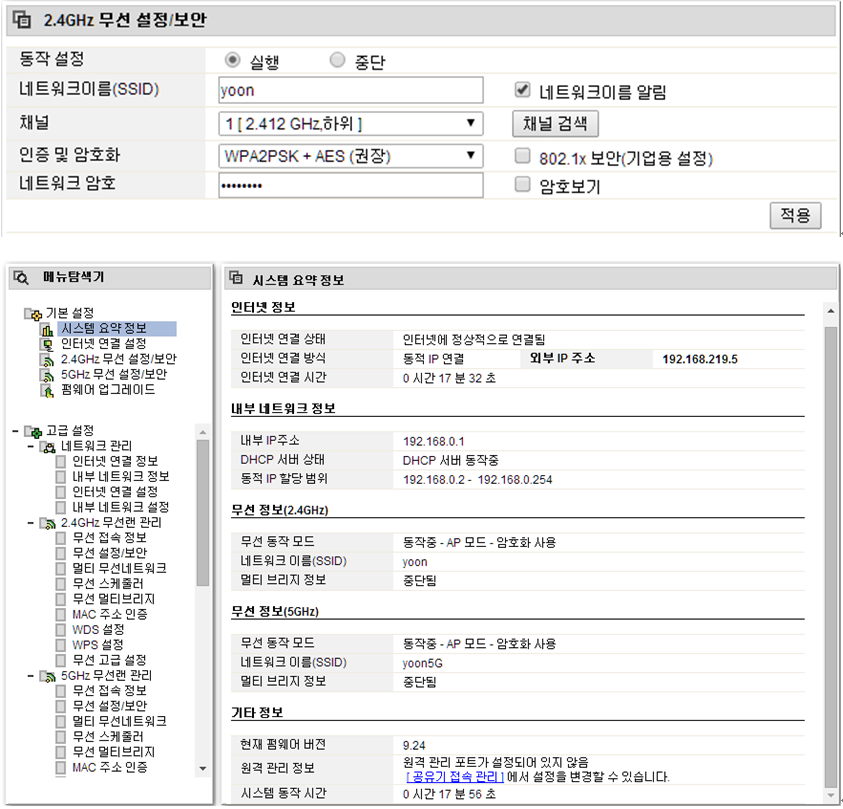This screenshot has height=809, width=843.
Task: Click the 5GHz 무선 설정/보안 wifi icon
Action: (47, 375)
